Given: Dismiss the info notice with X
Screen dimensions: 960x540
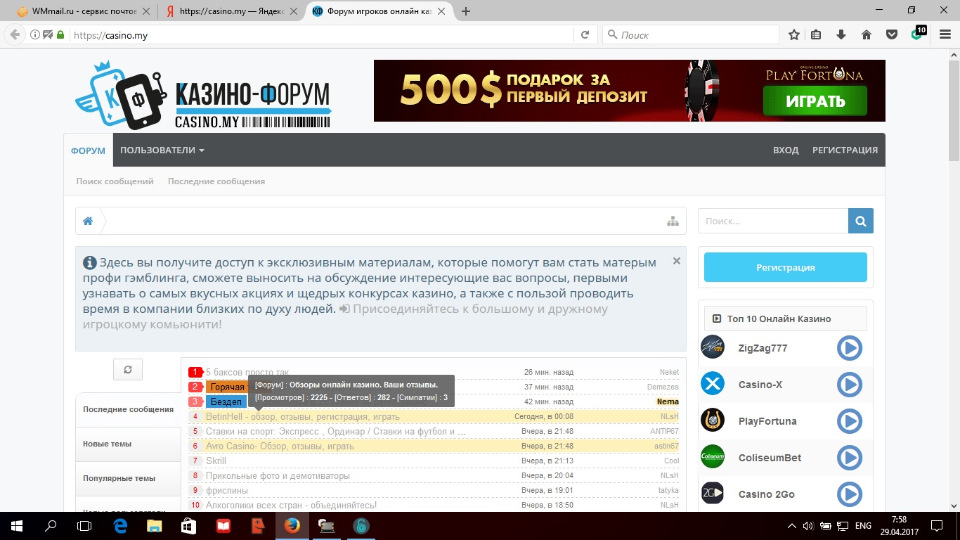Looking at the screenshot, I should [677, 261].
